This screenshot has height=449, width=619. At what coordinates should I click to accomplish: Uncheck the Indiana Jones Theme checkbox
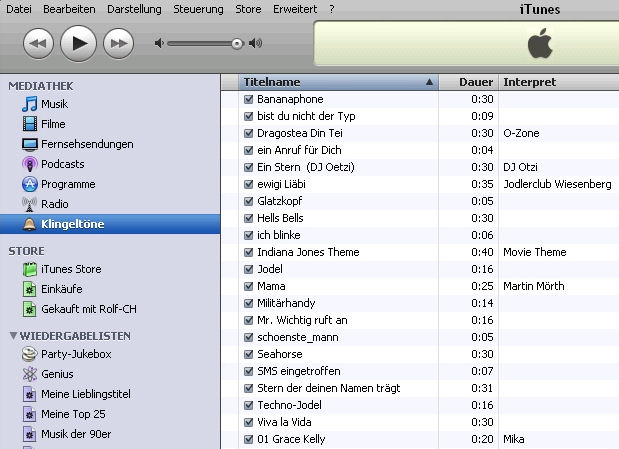[x=248, y=252]
